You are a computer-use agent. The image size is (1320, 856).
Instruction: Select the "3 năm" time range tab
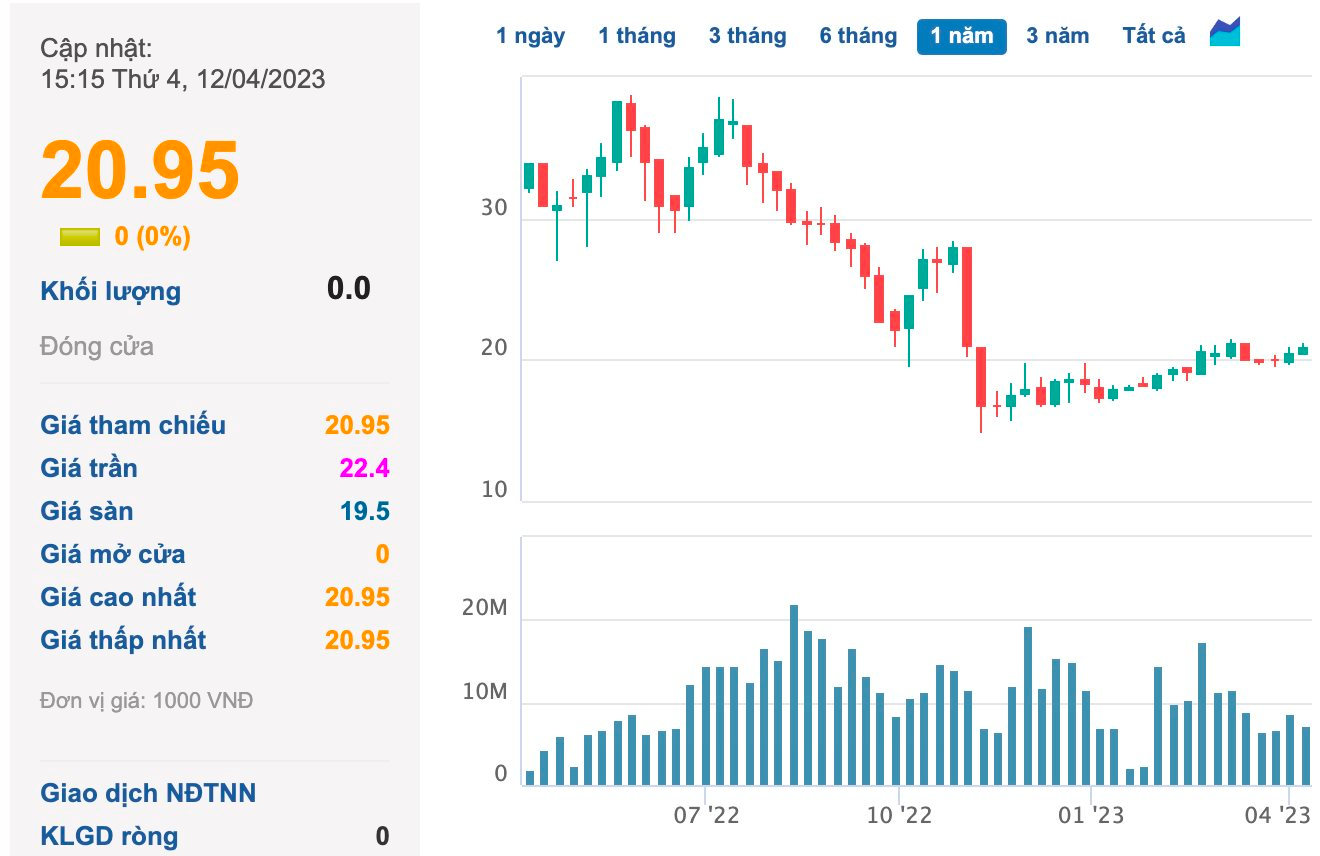click(1058, 36)
